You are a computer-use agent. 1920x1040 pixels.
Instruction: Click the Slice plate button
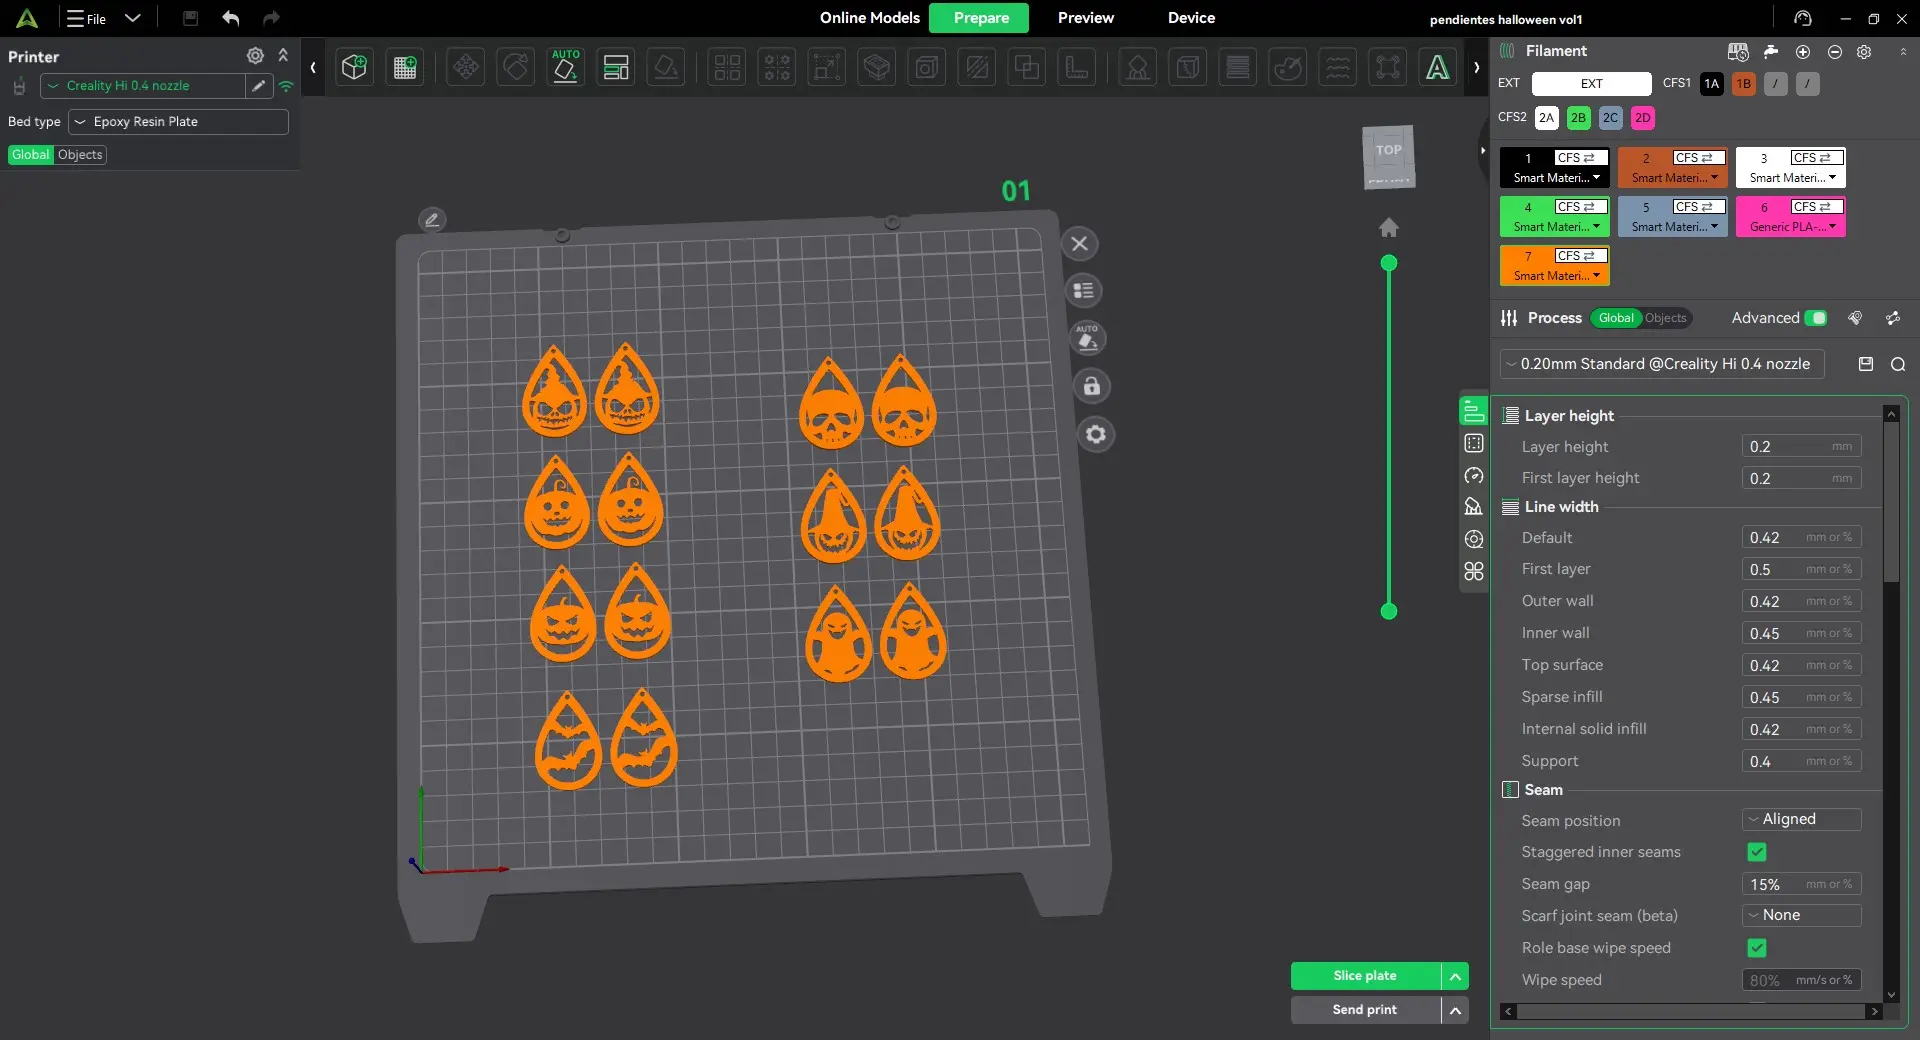click(x=1365, y=976)
